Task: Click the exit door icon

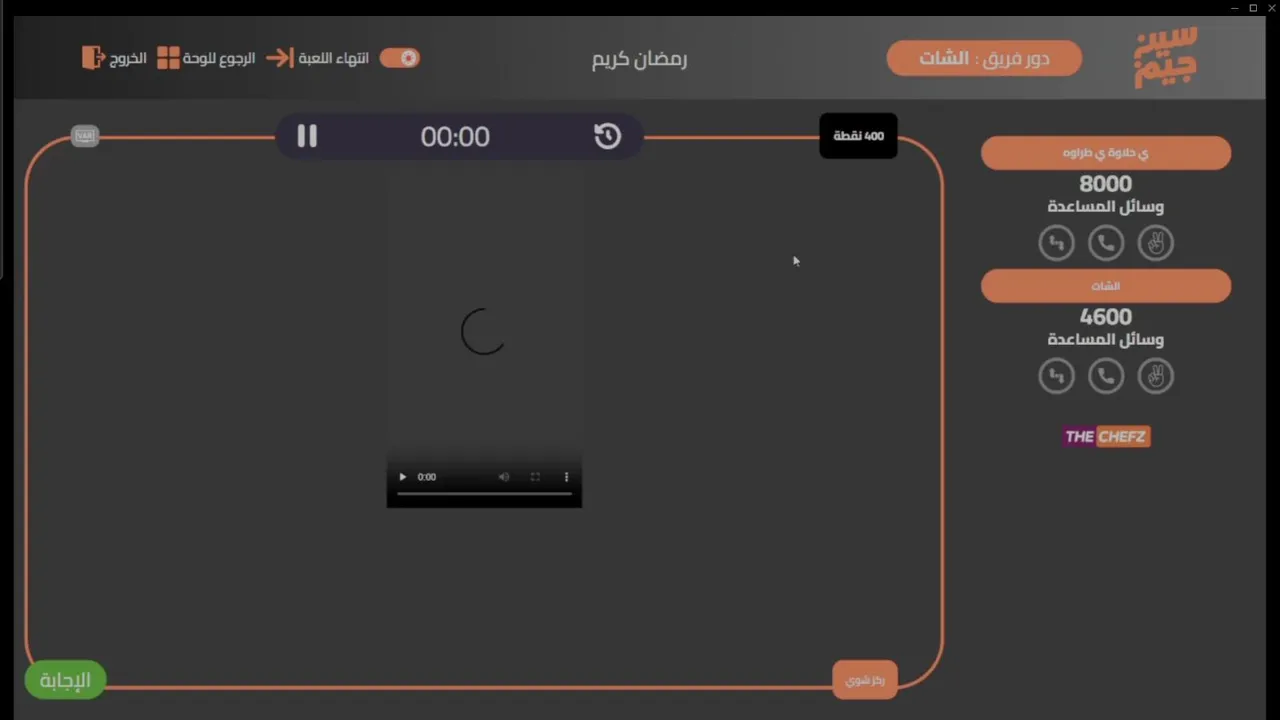Action: pyautogui.click(x=93, y=58)
